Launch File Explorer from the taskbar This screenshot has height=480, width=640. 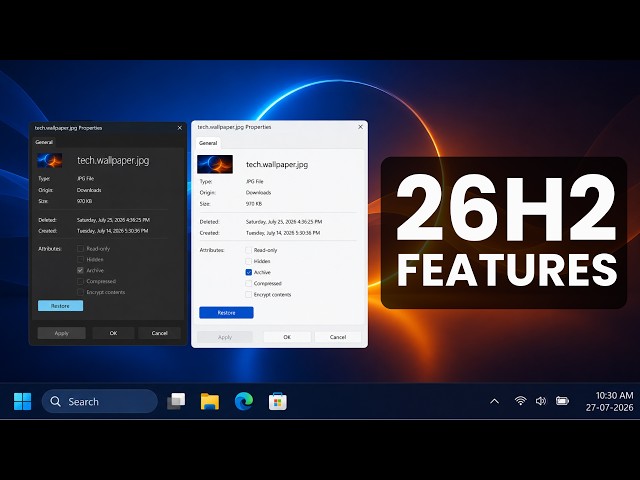tap(210, 401)
